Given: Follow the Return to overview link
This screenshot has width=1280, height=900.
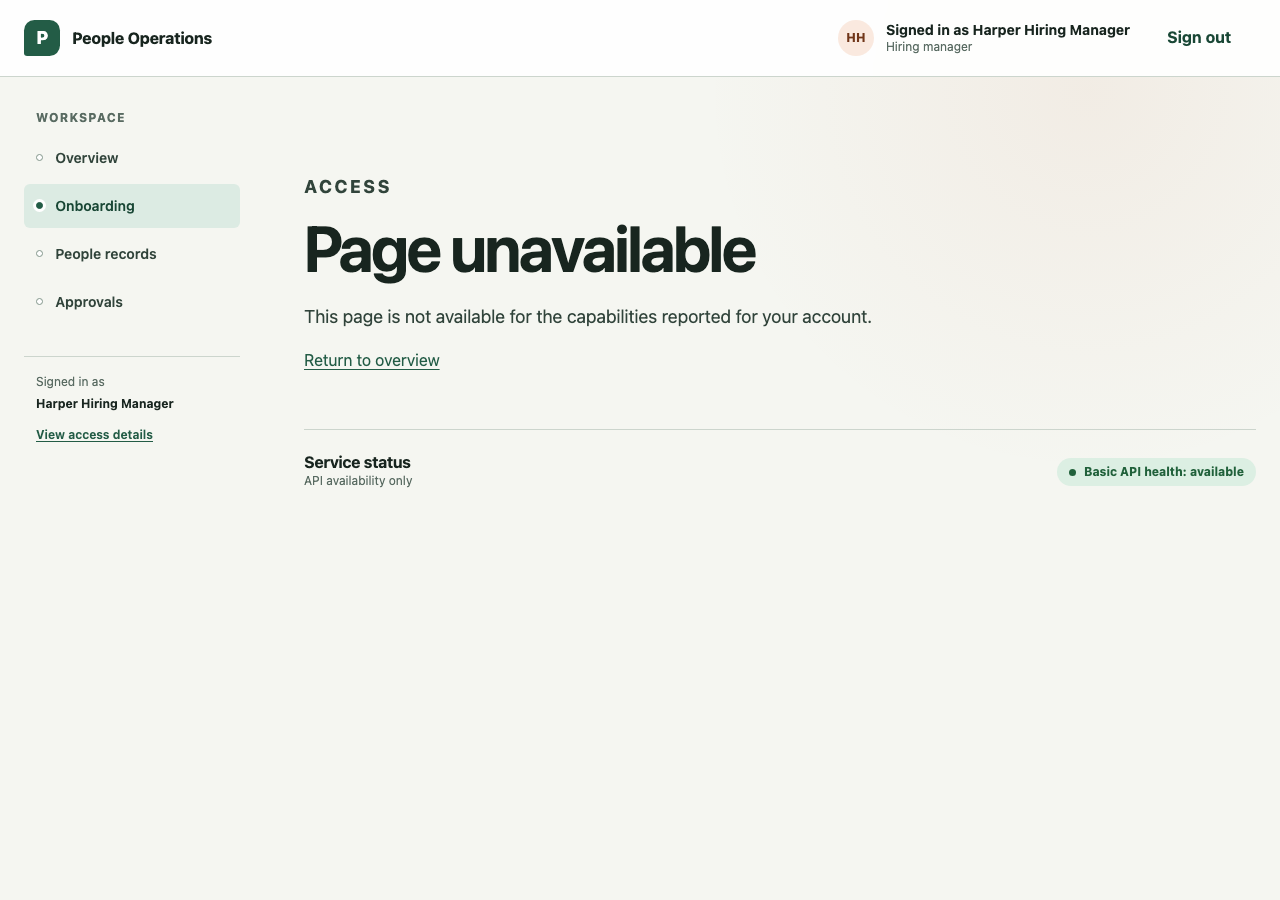Looking at the screenshot, I should click(x=372, y=360).
